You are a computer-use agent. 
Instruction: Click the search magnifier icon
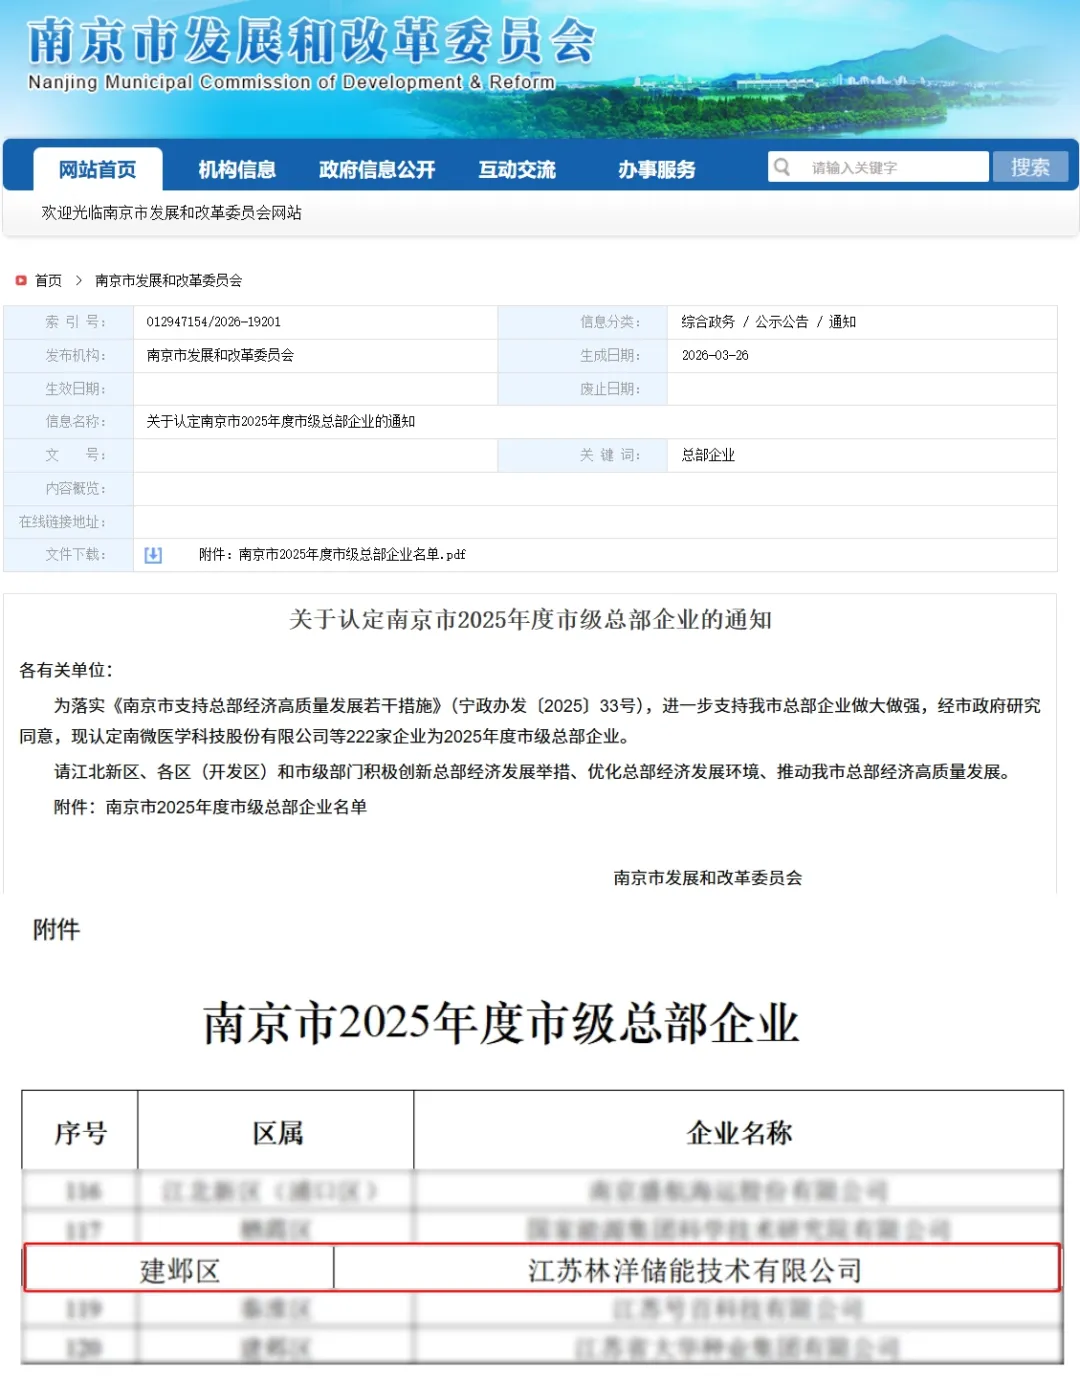(x=783, y=167)
